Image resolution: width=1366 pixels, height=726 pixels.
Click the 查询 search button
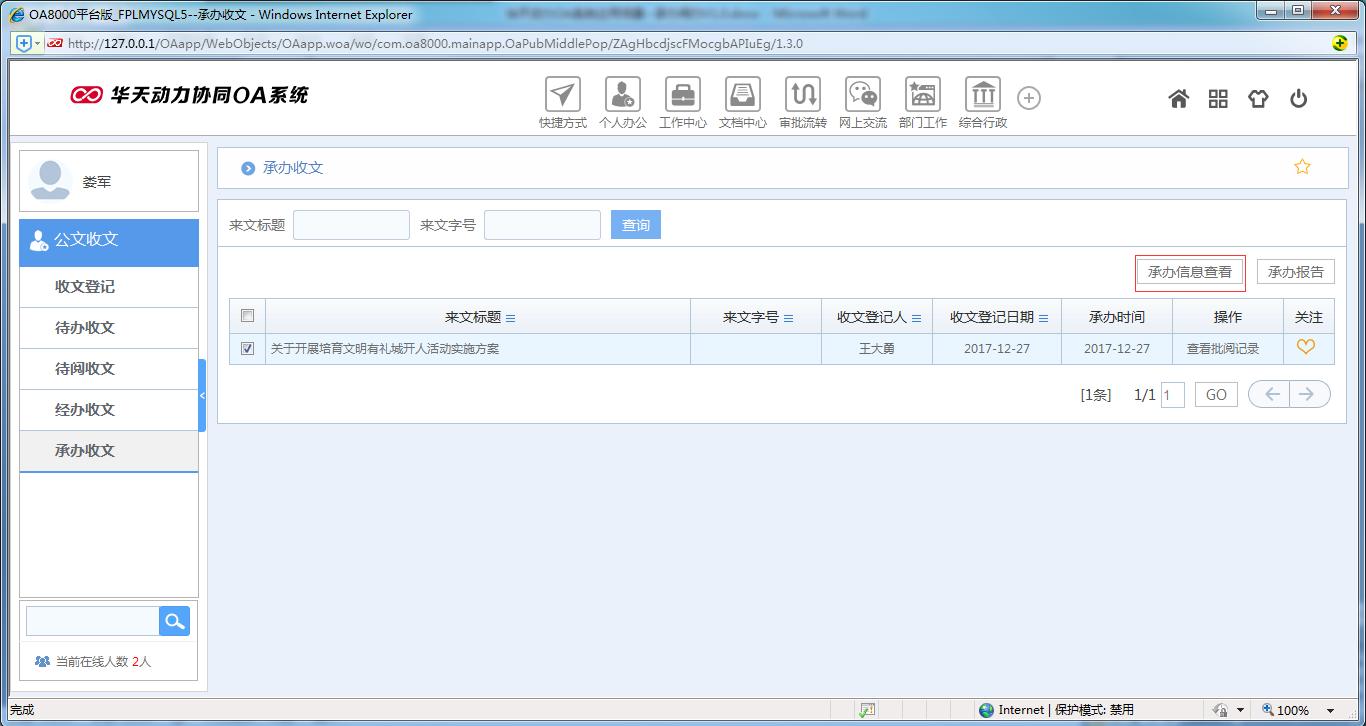(635, 224)
